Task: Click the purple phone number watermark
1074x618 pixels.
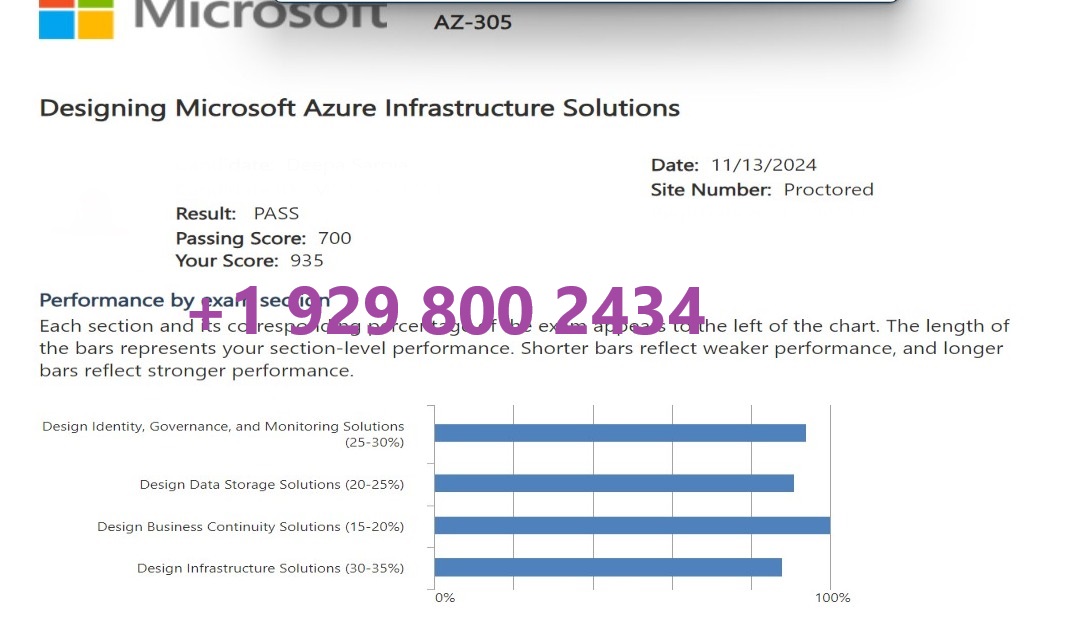Action: coord(447,309)
